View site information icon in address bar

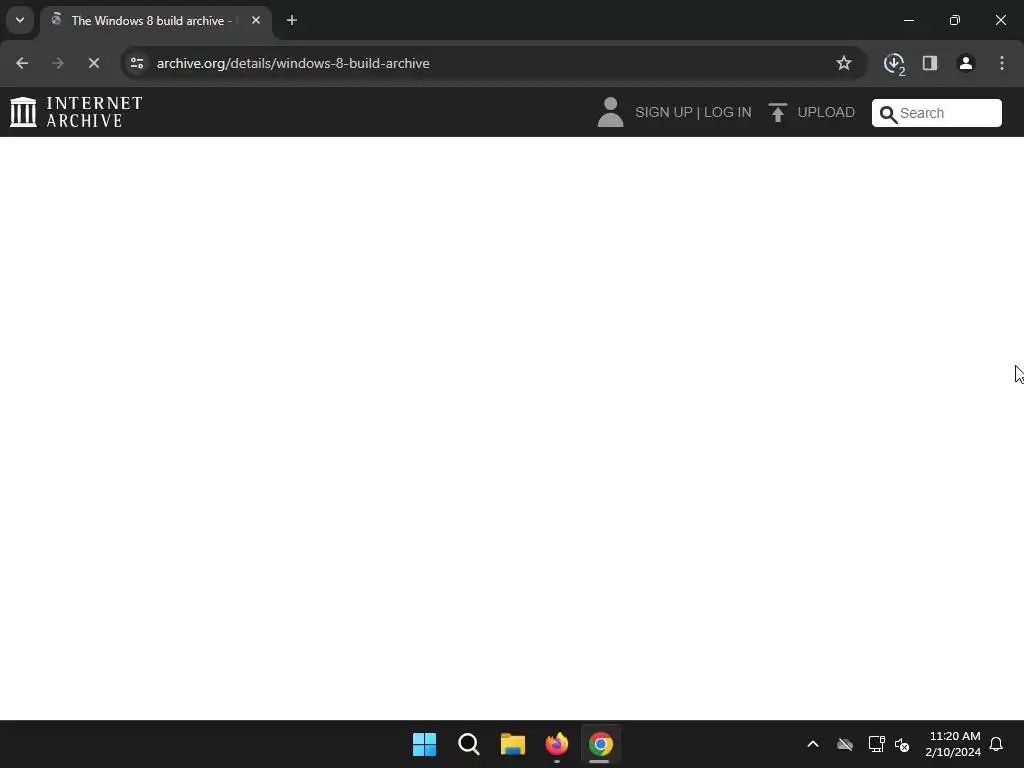[x=137, y=63]
